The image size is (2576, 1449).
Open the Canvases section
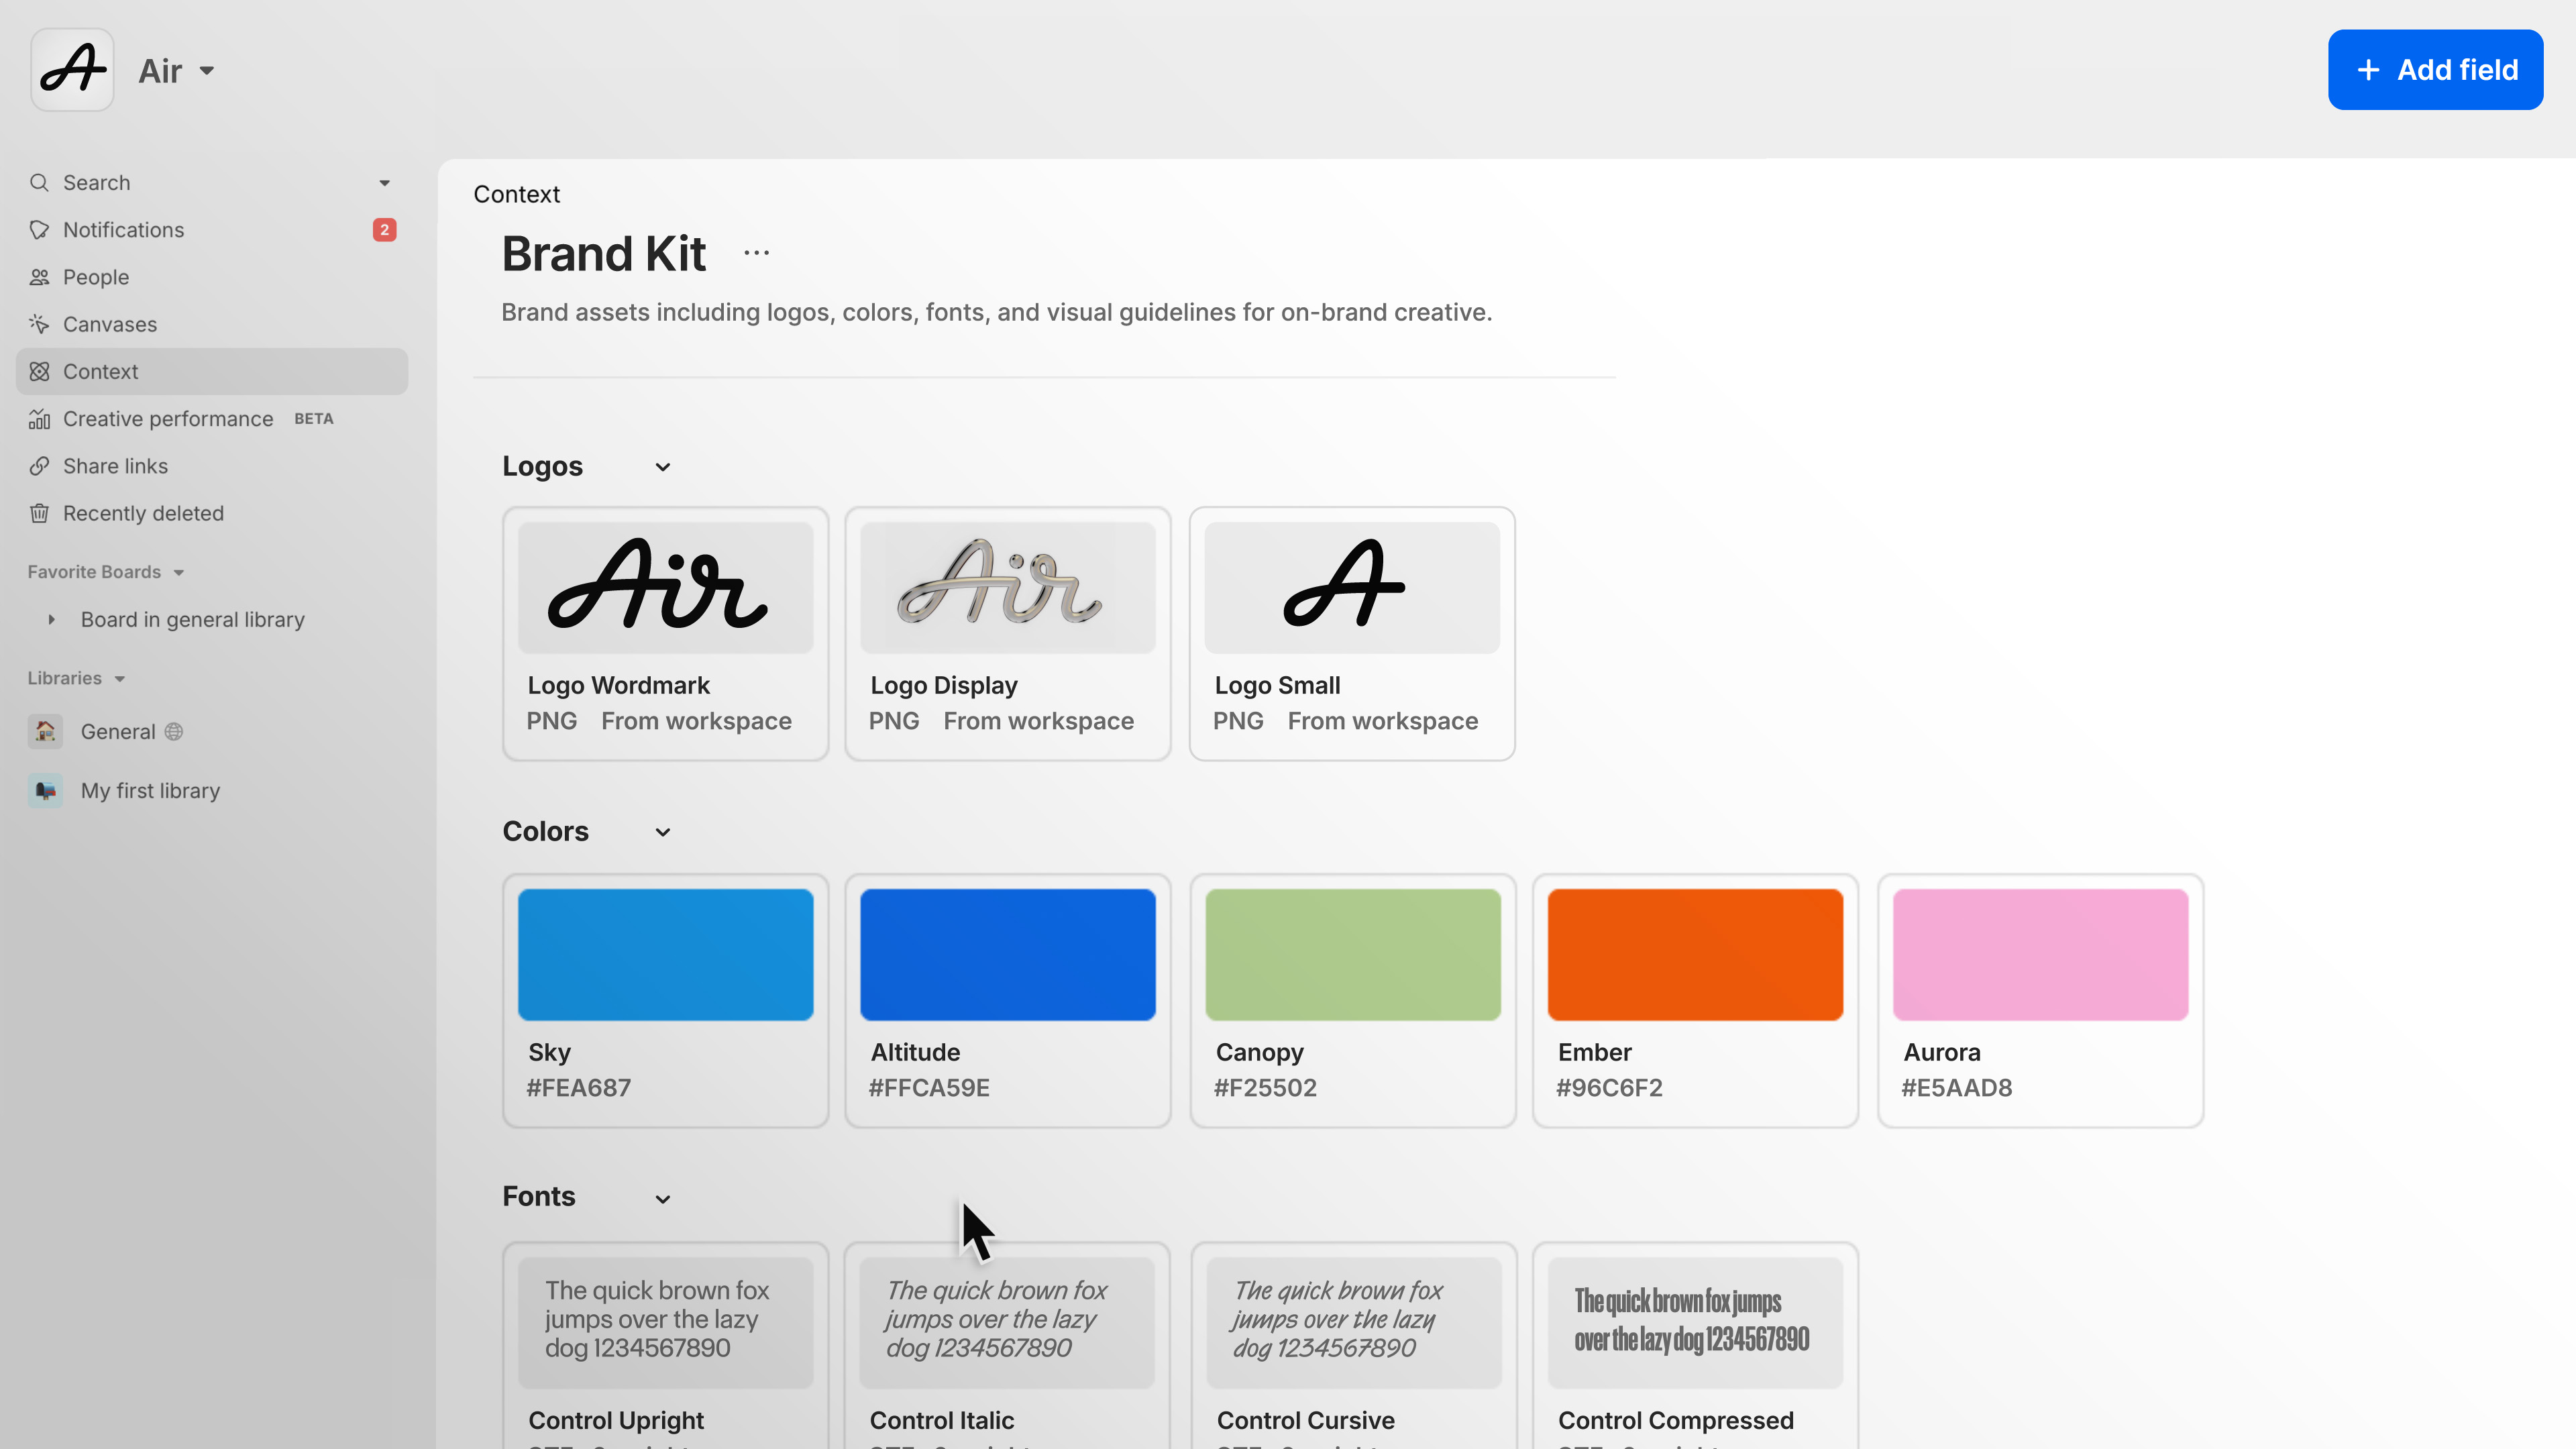click(x=109, y=323)
